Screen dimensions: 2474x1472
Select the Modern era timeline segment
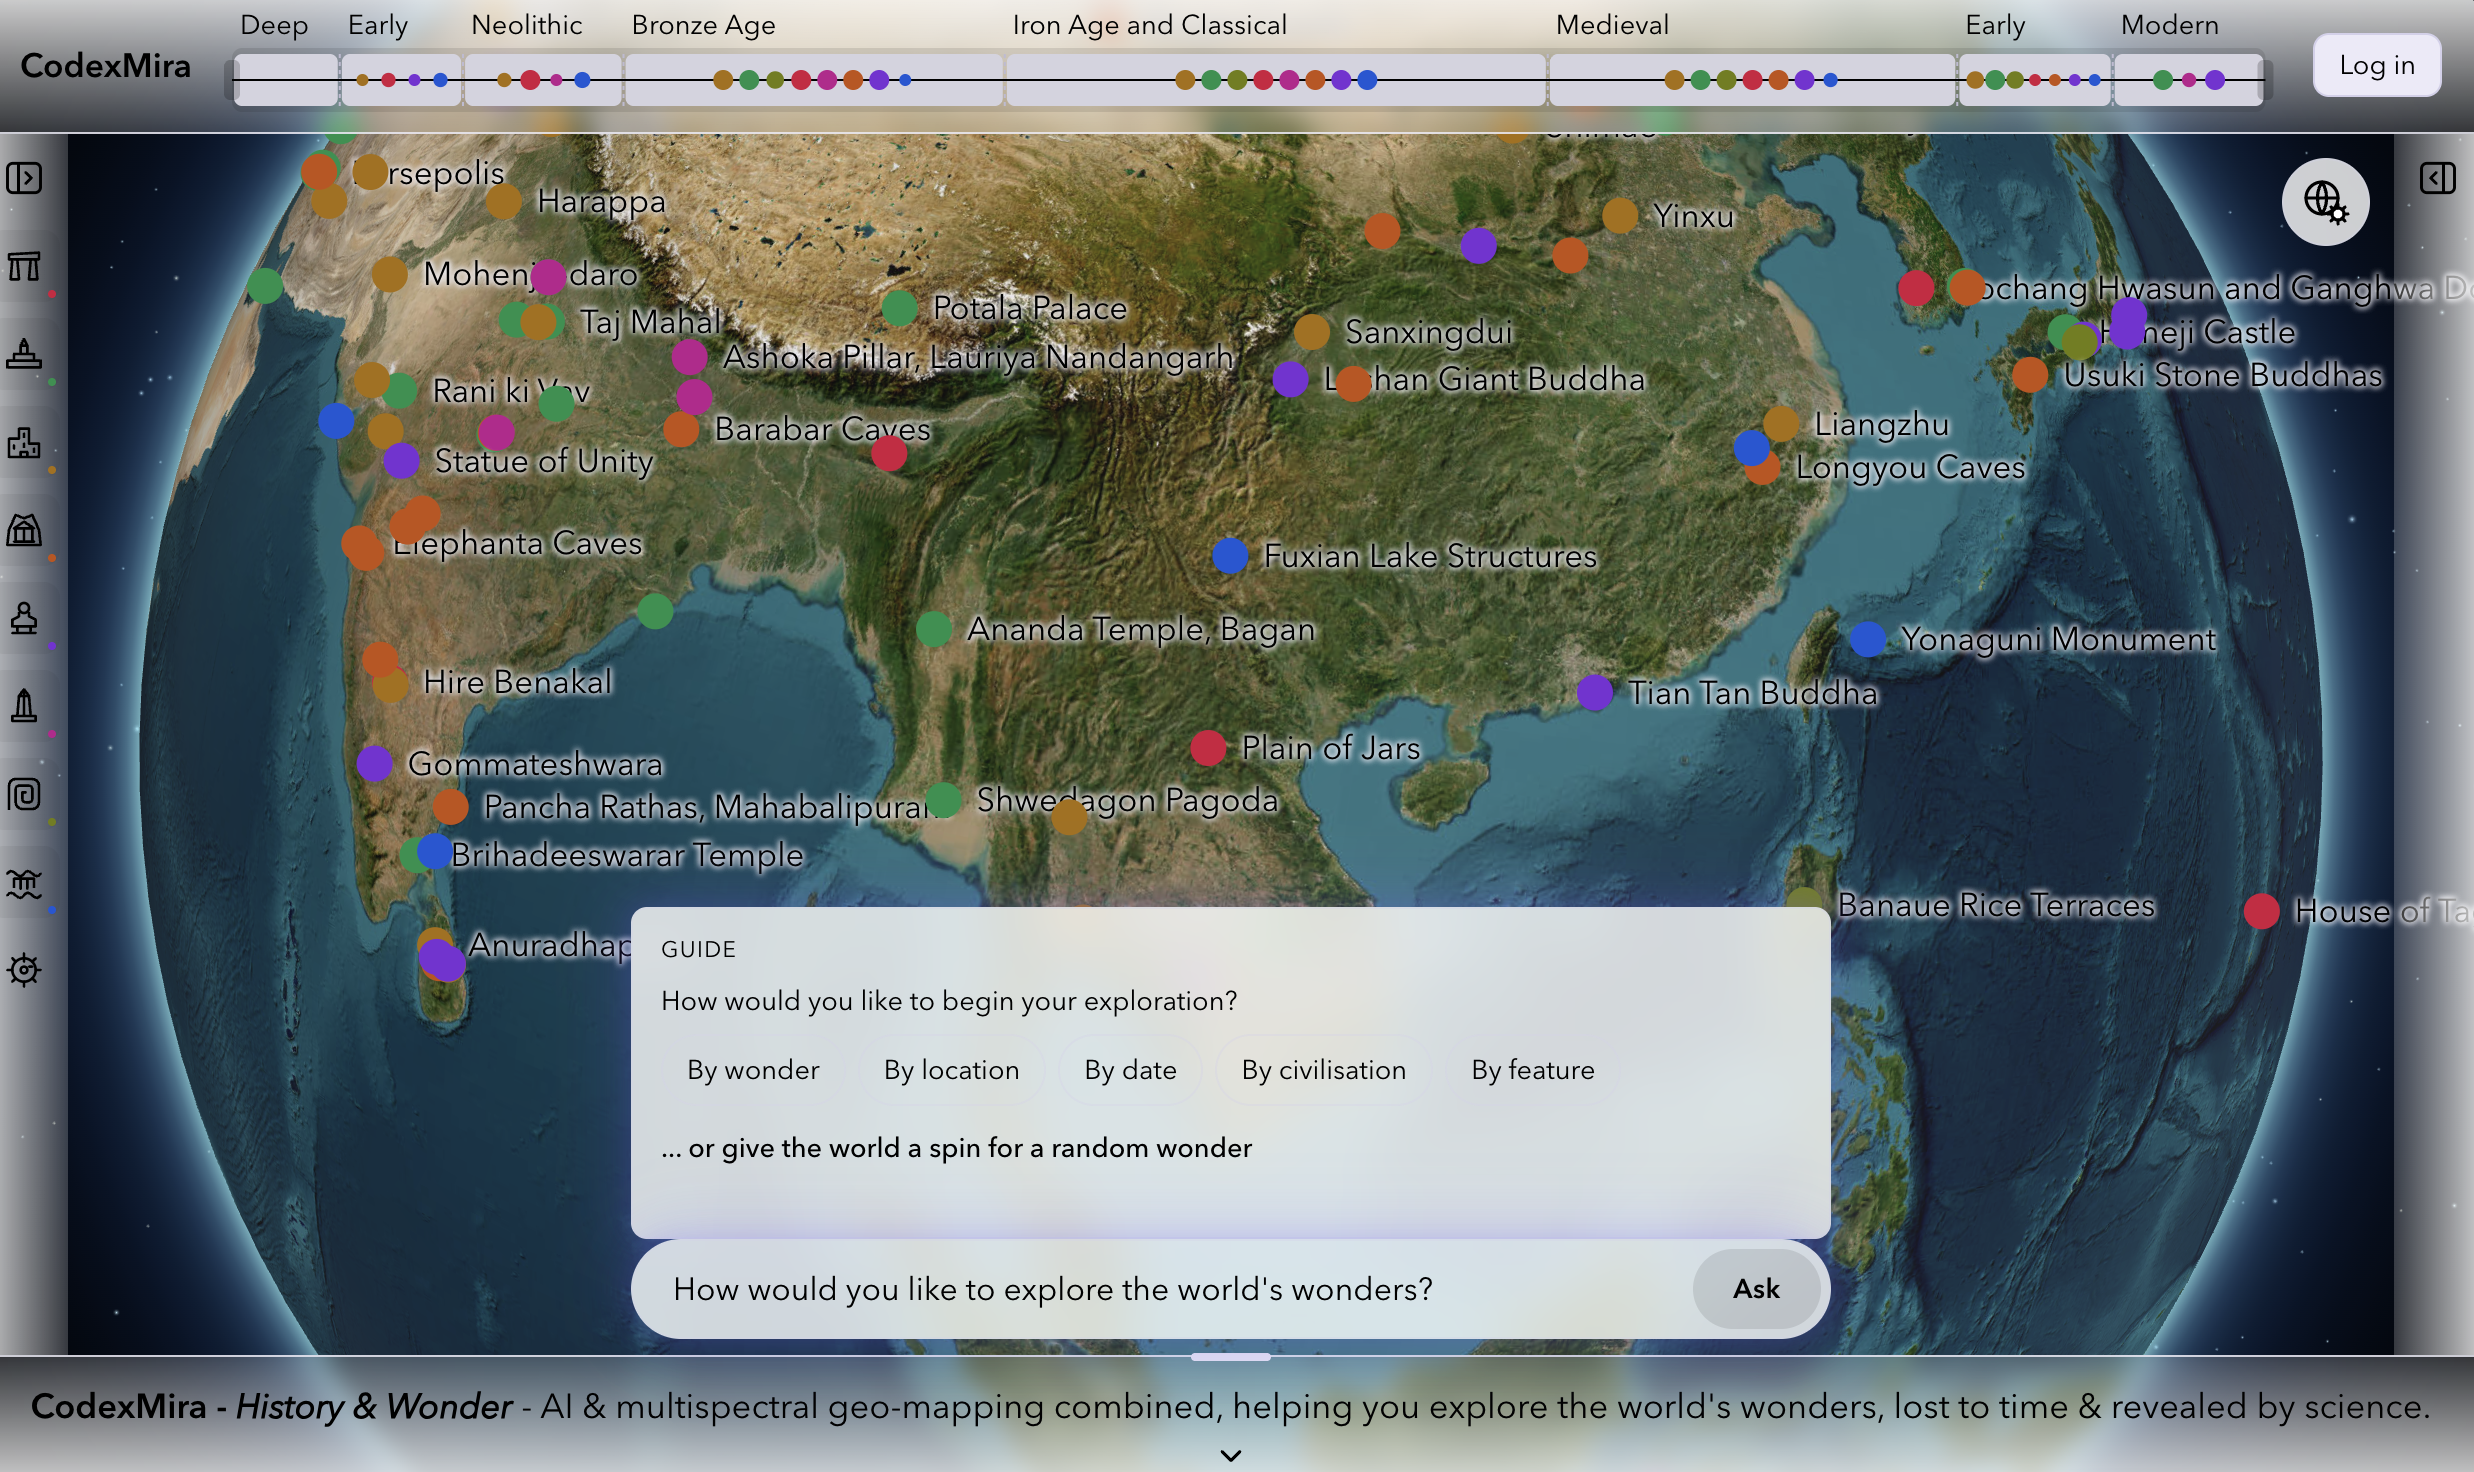2188,80
